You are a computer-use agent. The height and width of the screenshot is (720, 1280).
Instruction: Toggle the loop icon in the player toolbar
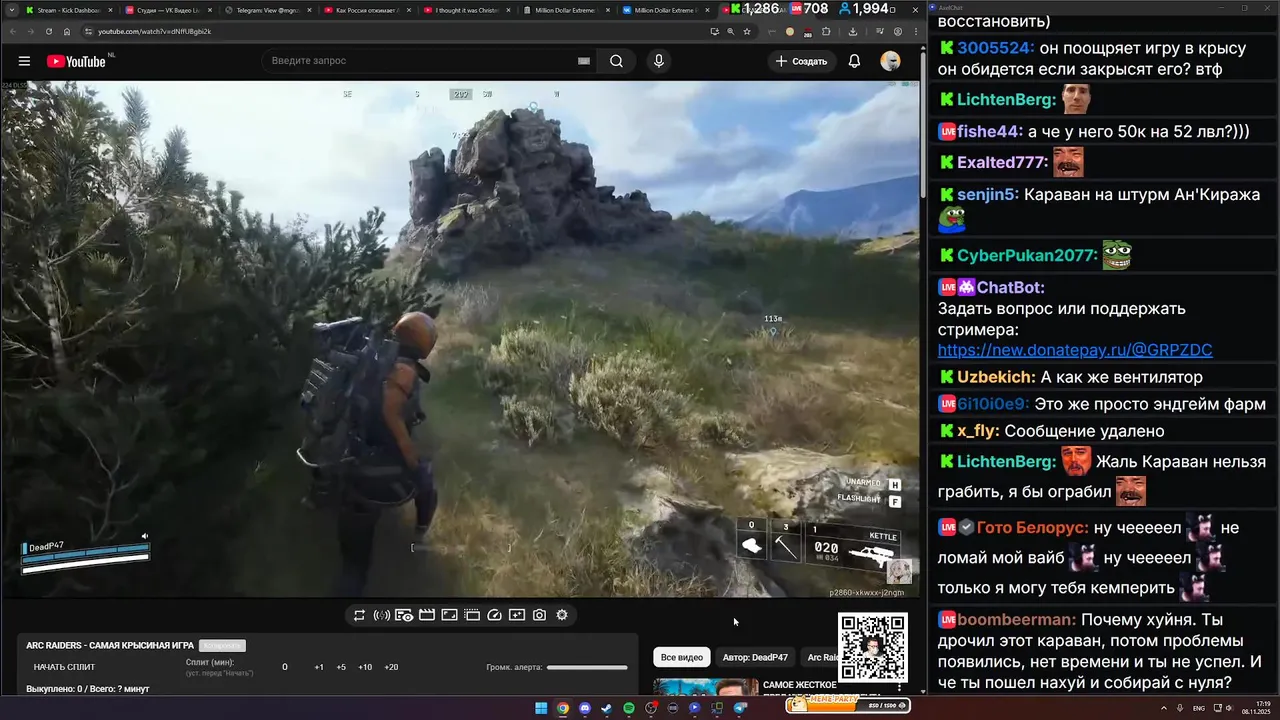point(359,615)
